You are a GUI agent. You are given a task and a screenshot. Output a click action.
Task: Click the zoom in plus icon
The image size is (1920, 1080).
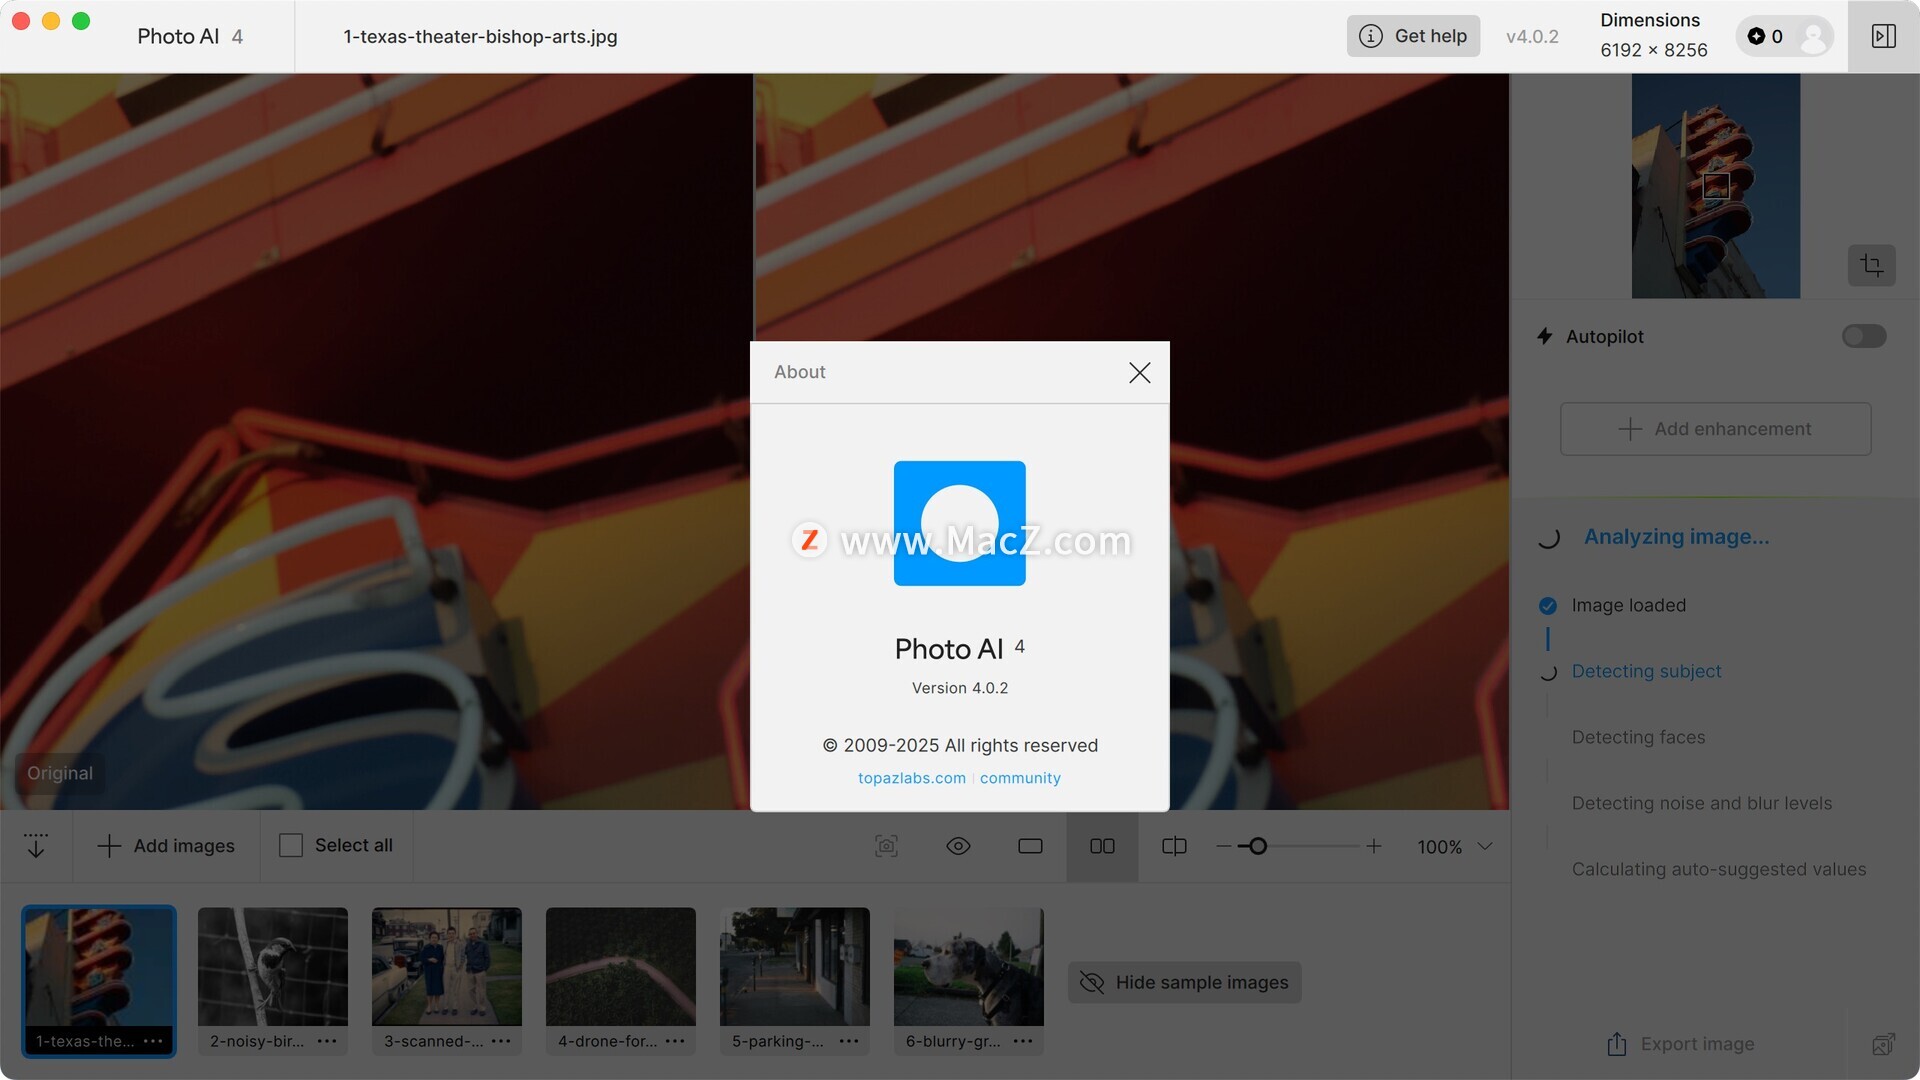click(1374, 846)
